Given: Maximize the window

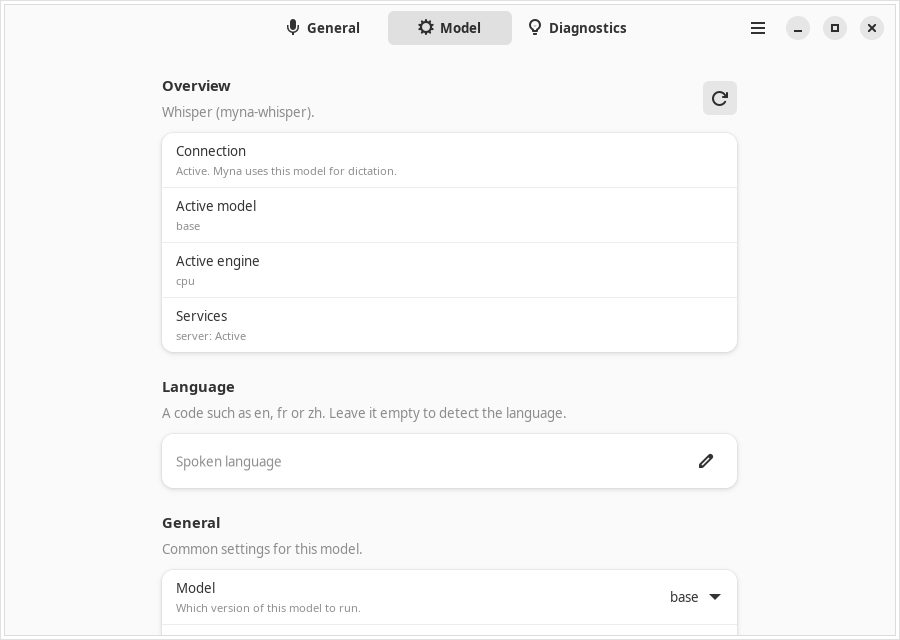Looking at the screenshot, I should (x=835, y=28).
